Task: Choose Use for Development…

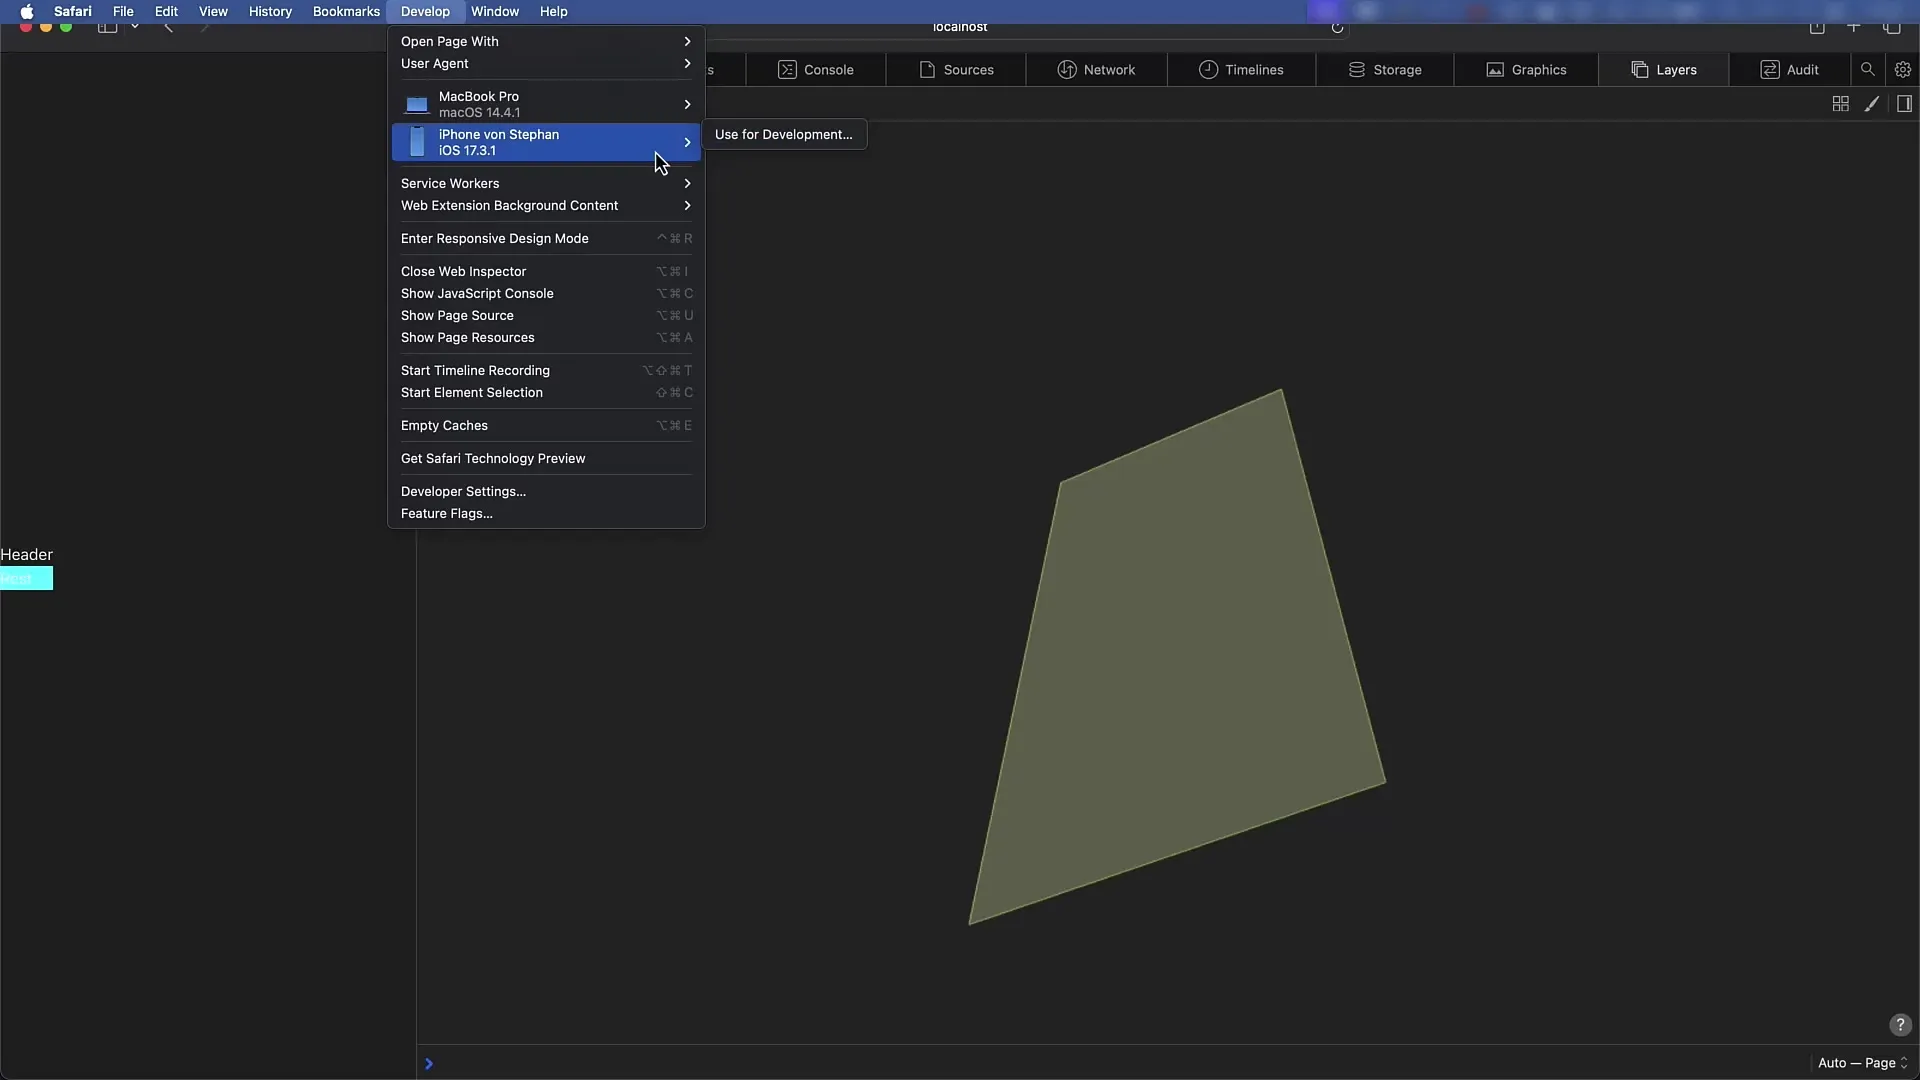Action: pos(784,134)
